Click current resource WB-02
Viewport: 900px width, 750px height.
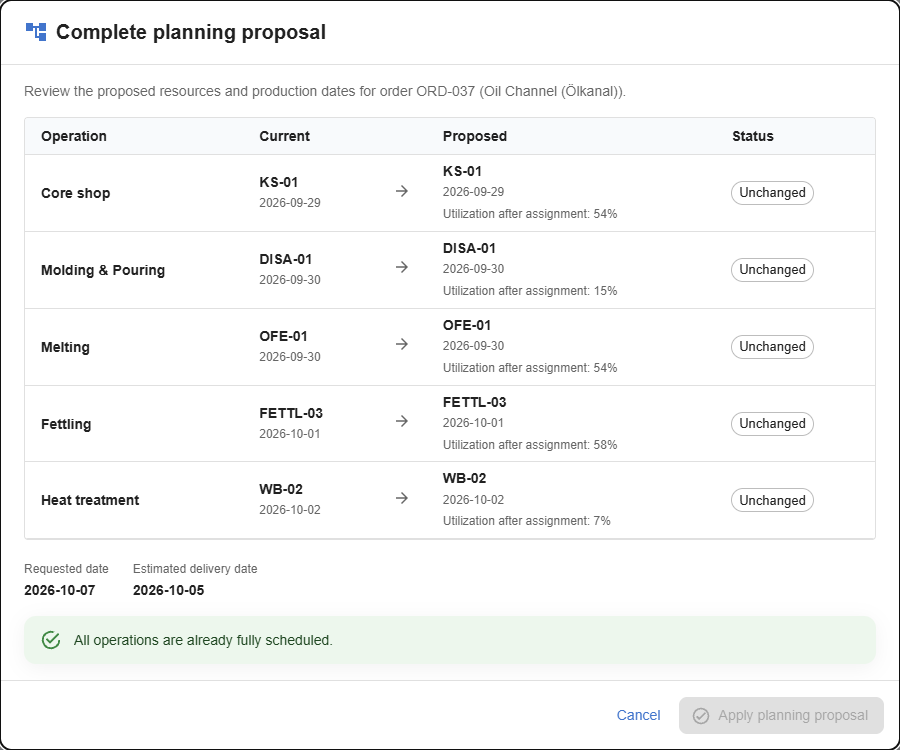click(x=281, y=489)
